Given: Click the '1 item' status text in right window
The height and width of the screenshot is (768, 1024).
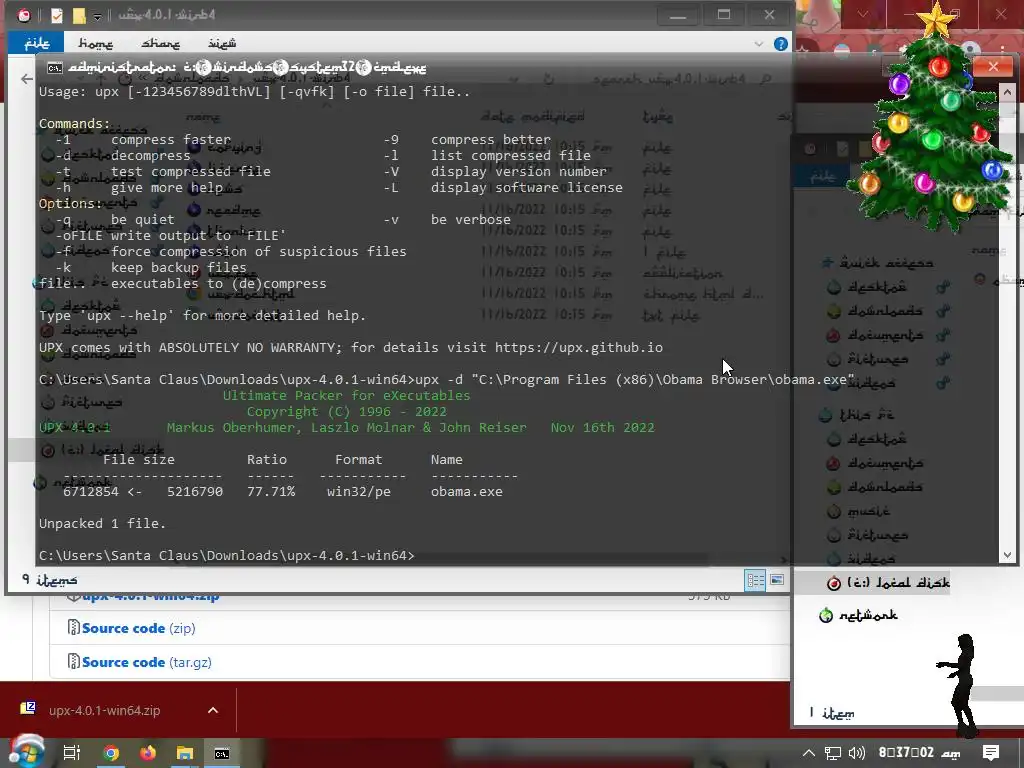Looking at the screenshot, I should pos(831,713).
